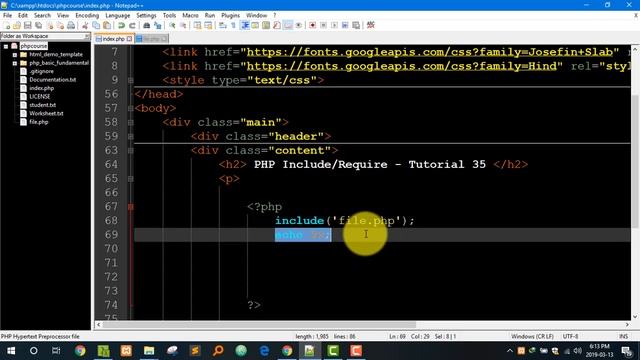
Task: Toggle the Indent Guide toolbar button
Action: tap(245, 25)
